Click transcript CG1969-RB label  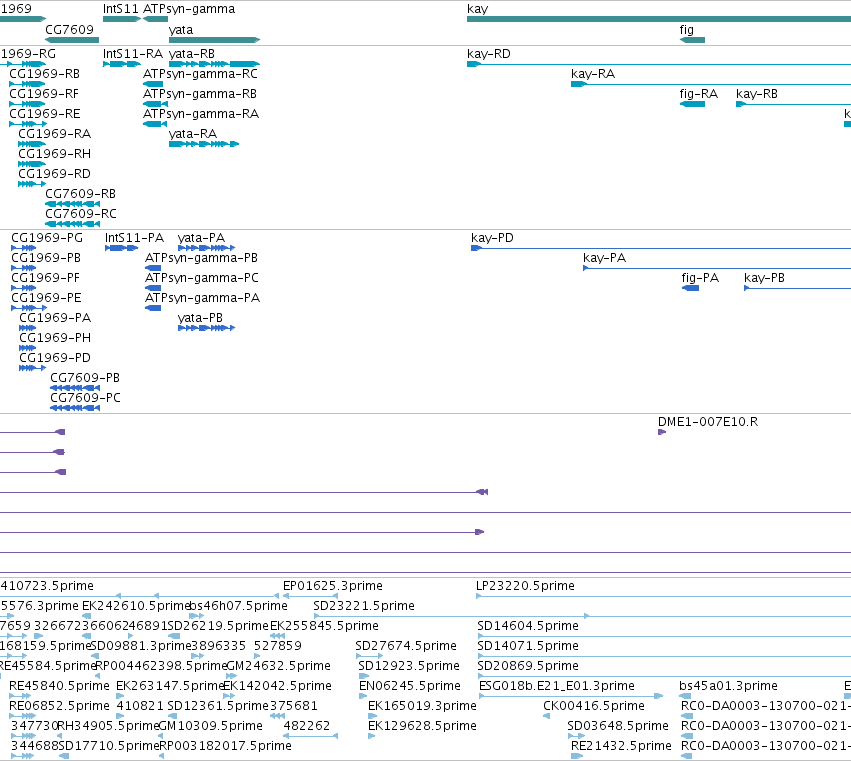tap(45, 74)
